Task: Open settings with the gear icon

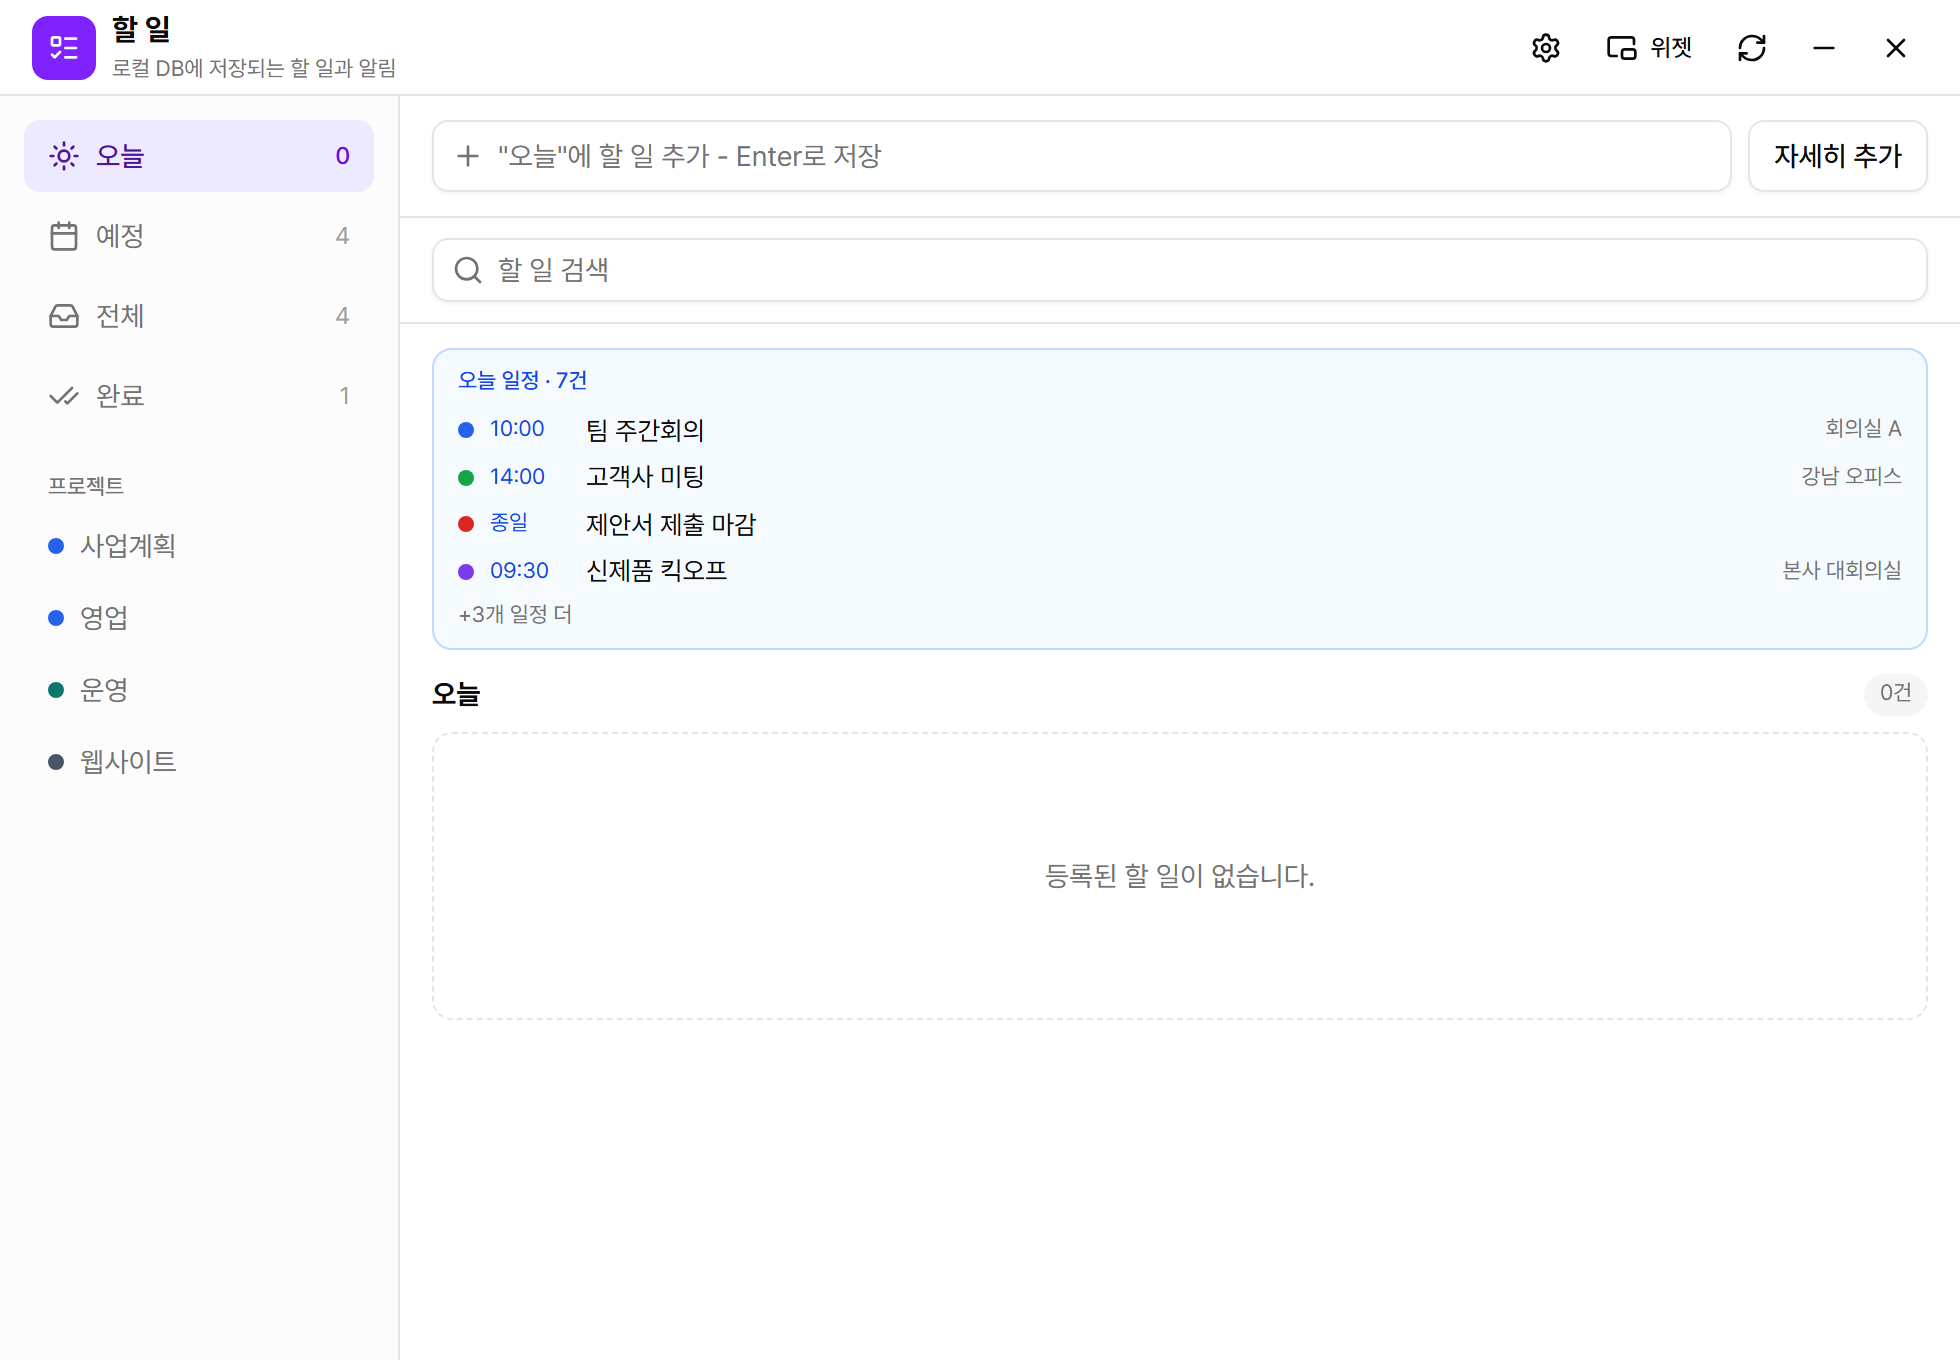Action: point(1546,48)
